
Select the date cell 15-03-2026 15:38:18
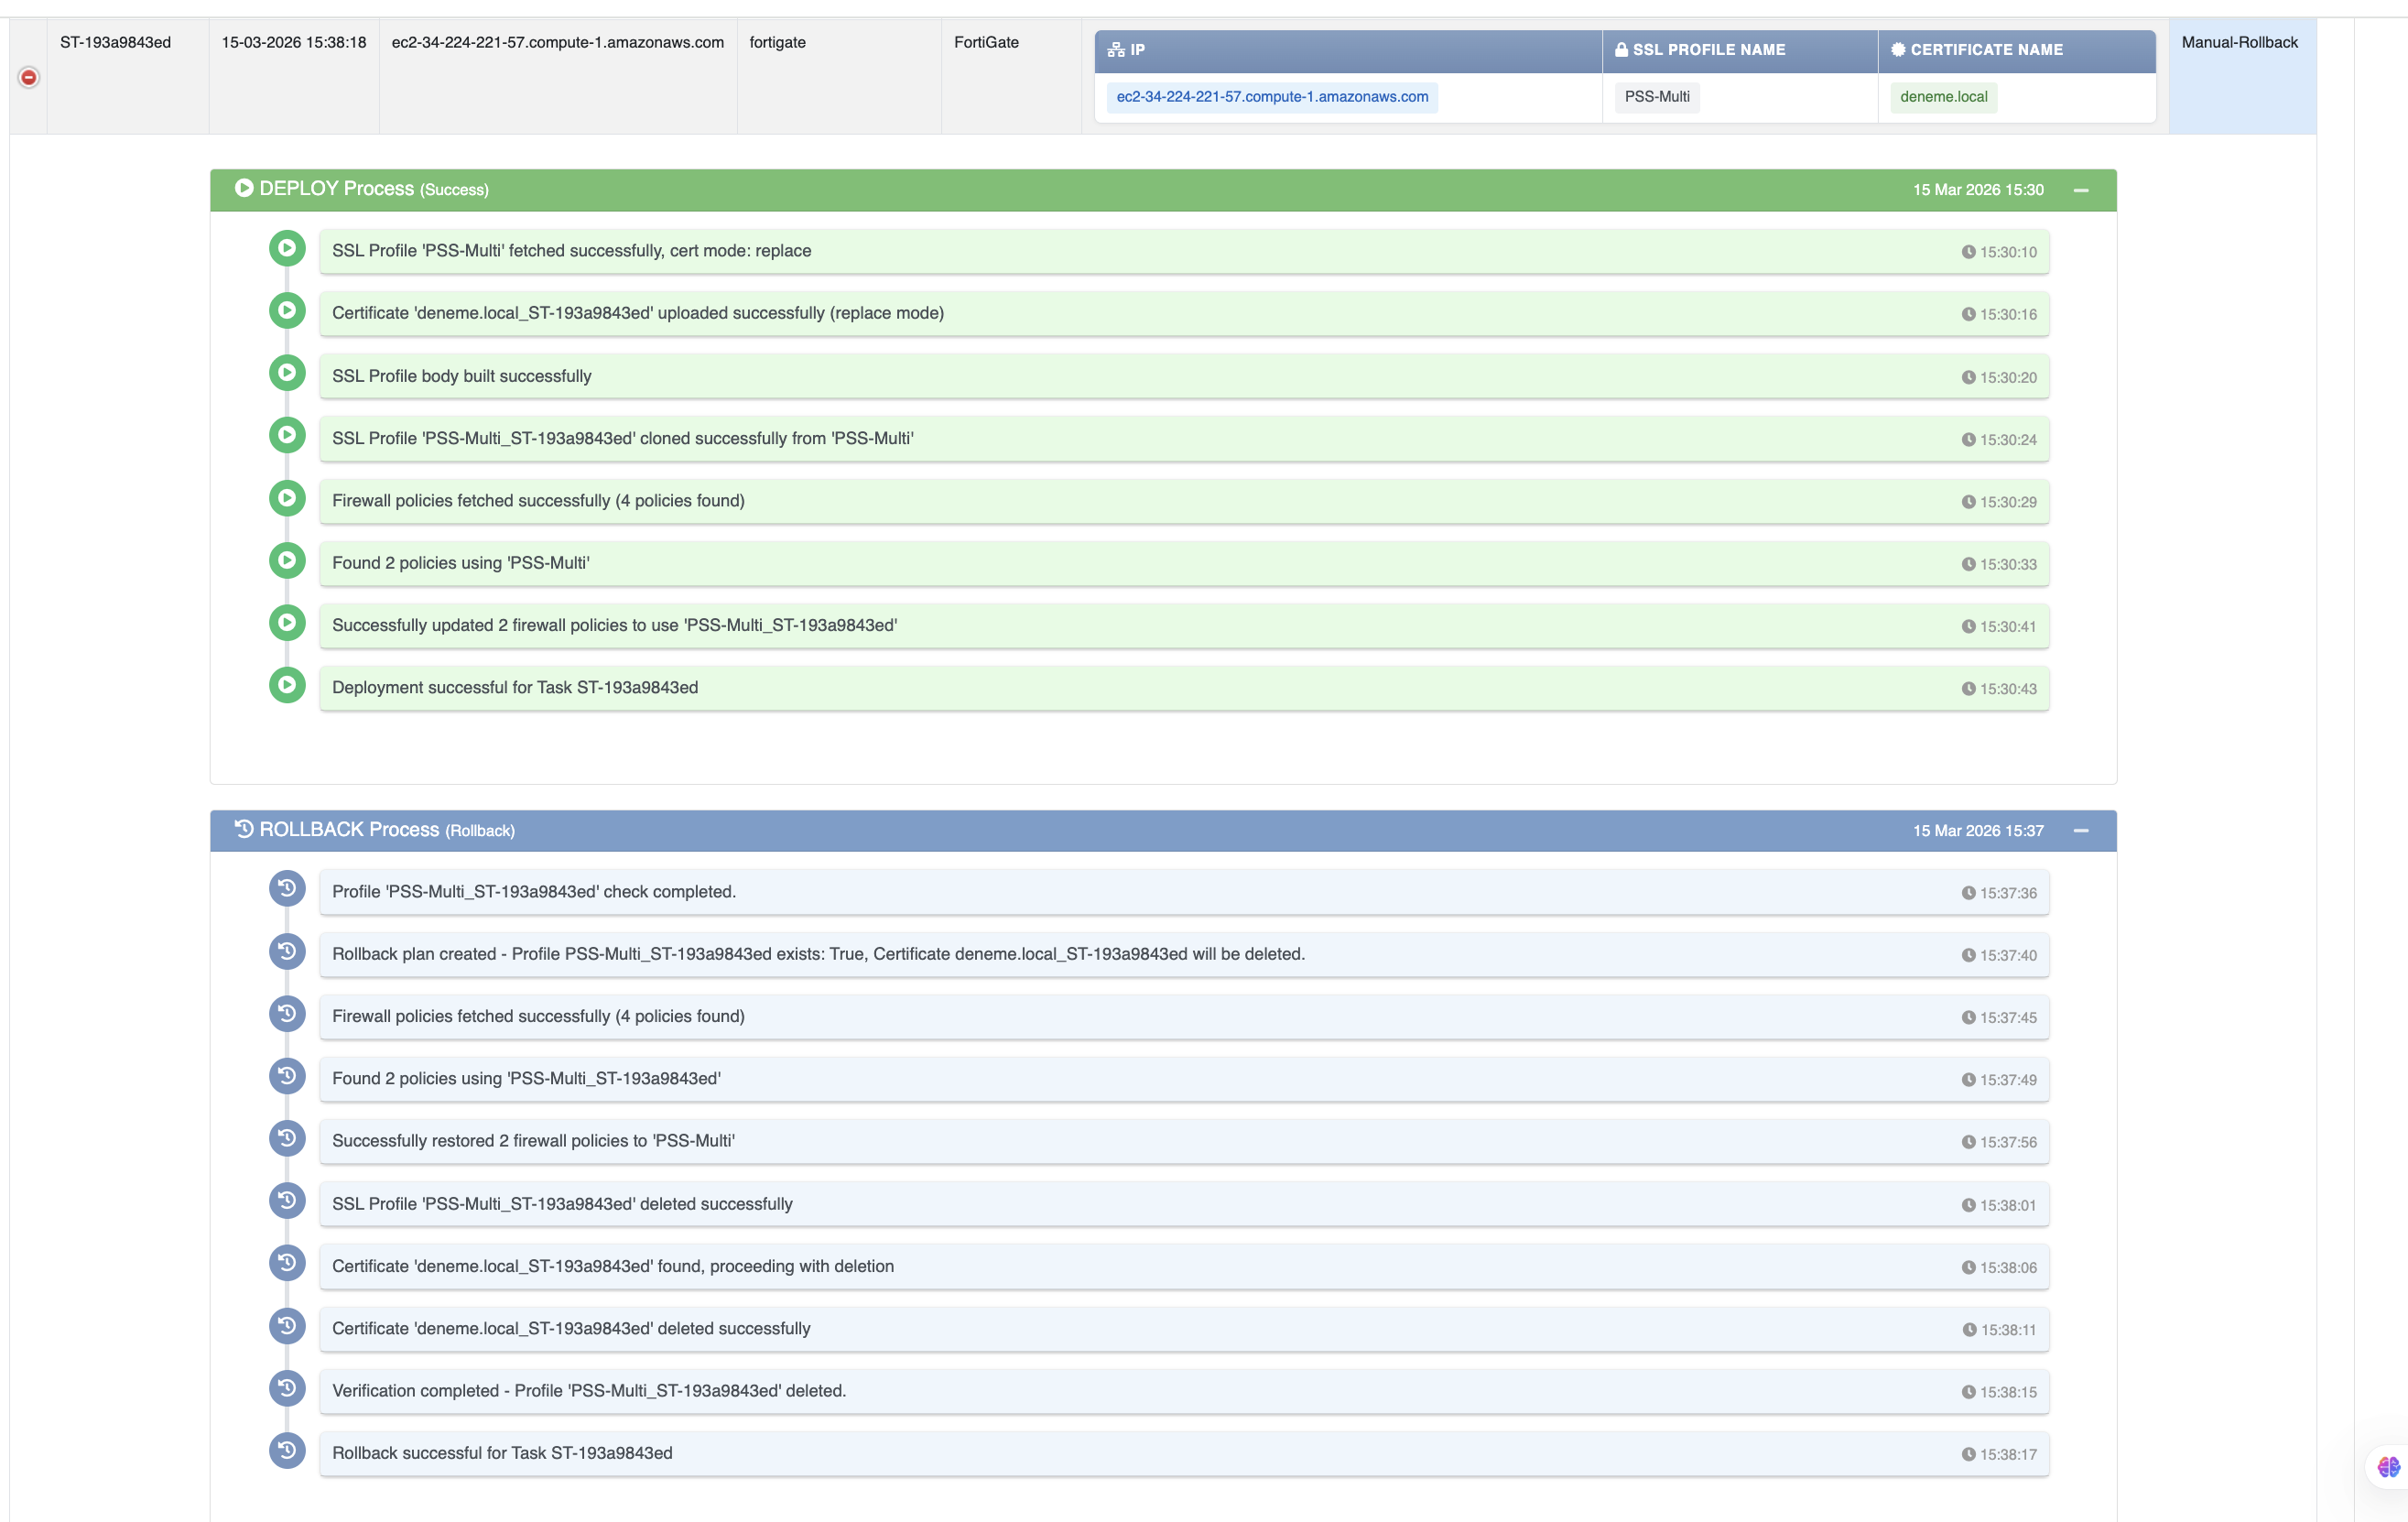[x=294, y=76]
